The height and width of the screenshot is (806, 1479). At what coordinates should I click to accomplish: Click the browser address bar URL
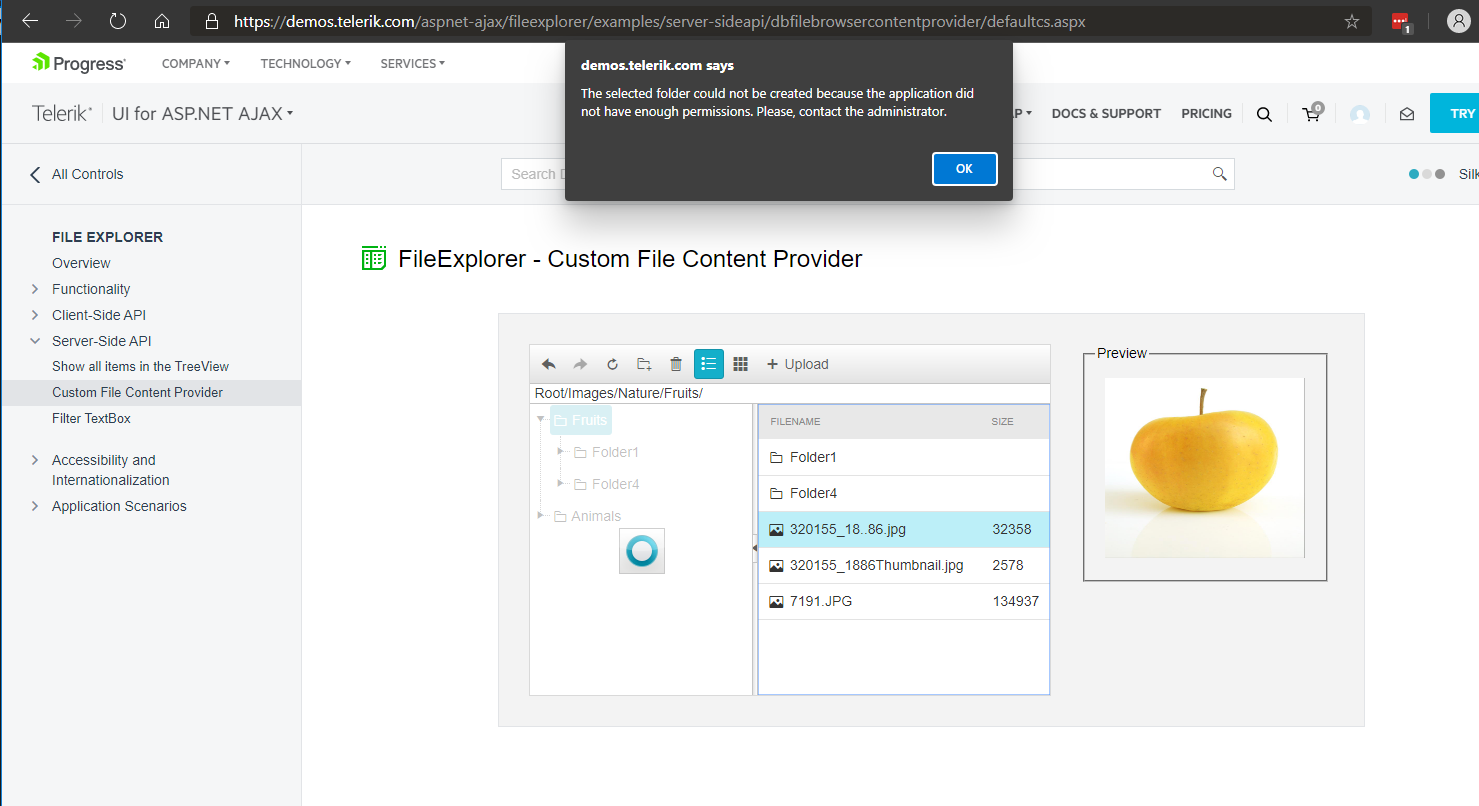click(x=659, y=21)
